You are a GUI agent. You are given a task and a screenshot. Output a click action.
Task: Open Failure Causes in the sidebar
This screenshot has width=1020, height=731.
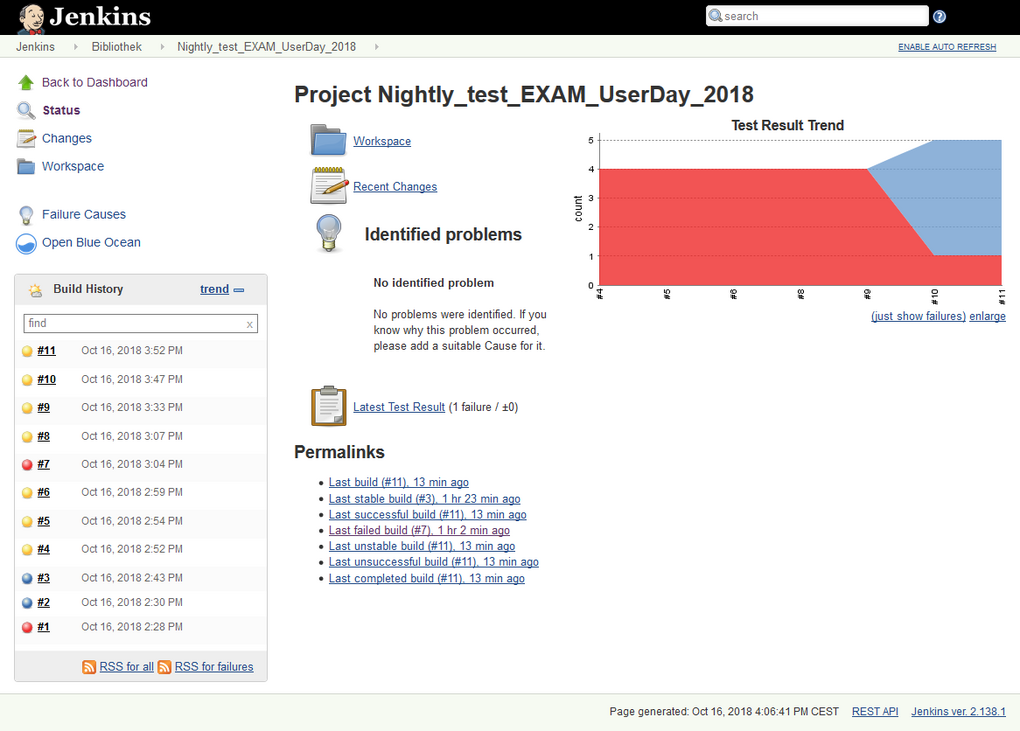[84, 215]
